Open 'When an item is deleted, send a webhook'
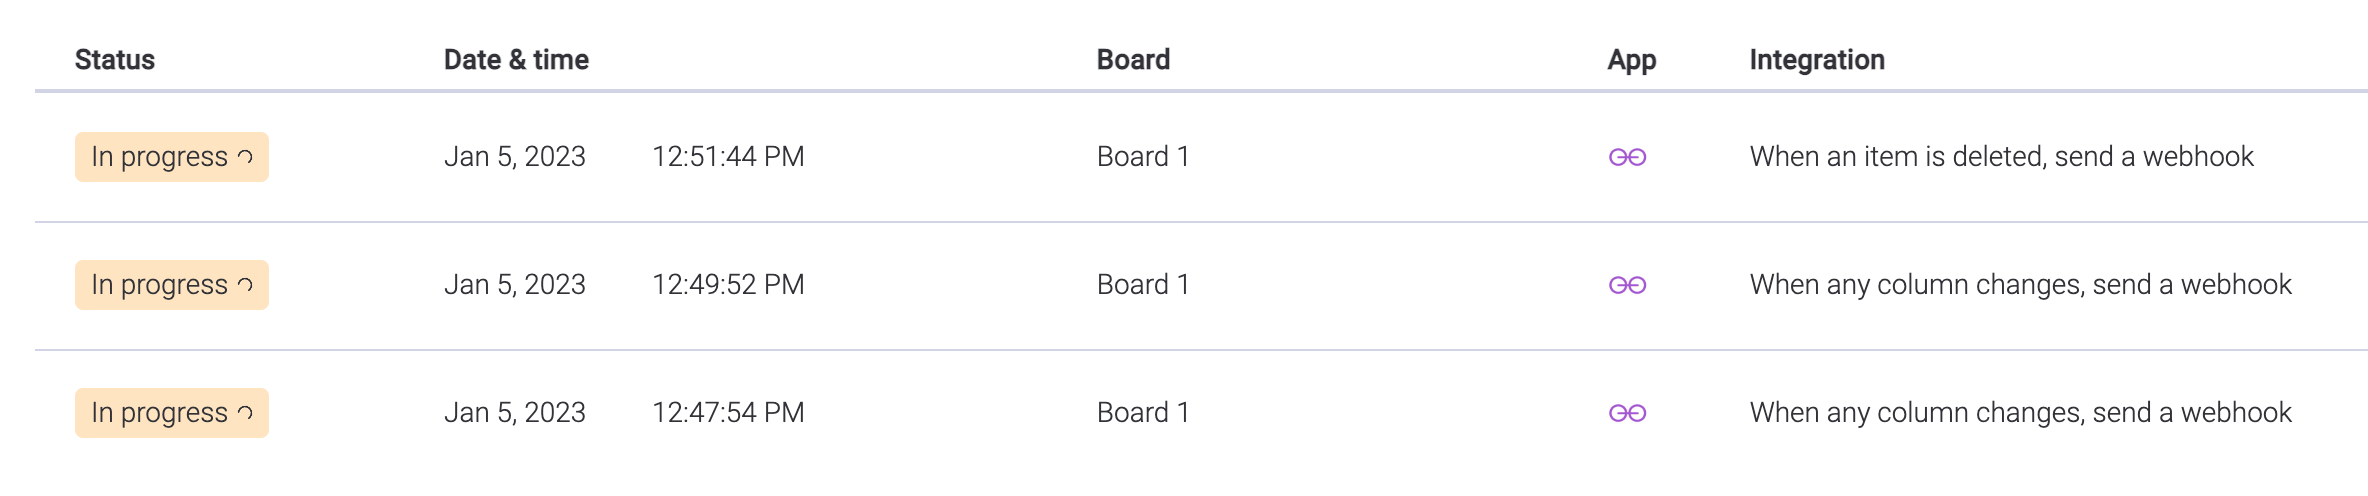 [2001, 157]
